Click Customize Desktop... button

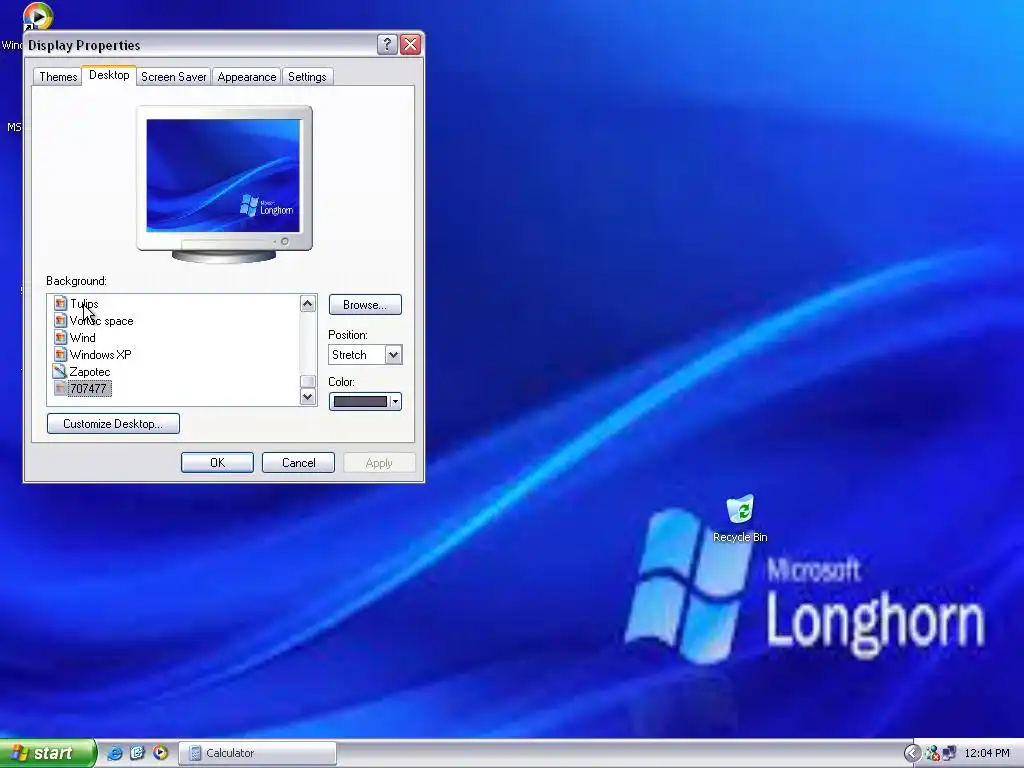113,424
